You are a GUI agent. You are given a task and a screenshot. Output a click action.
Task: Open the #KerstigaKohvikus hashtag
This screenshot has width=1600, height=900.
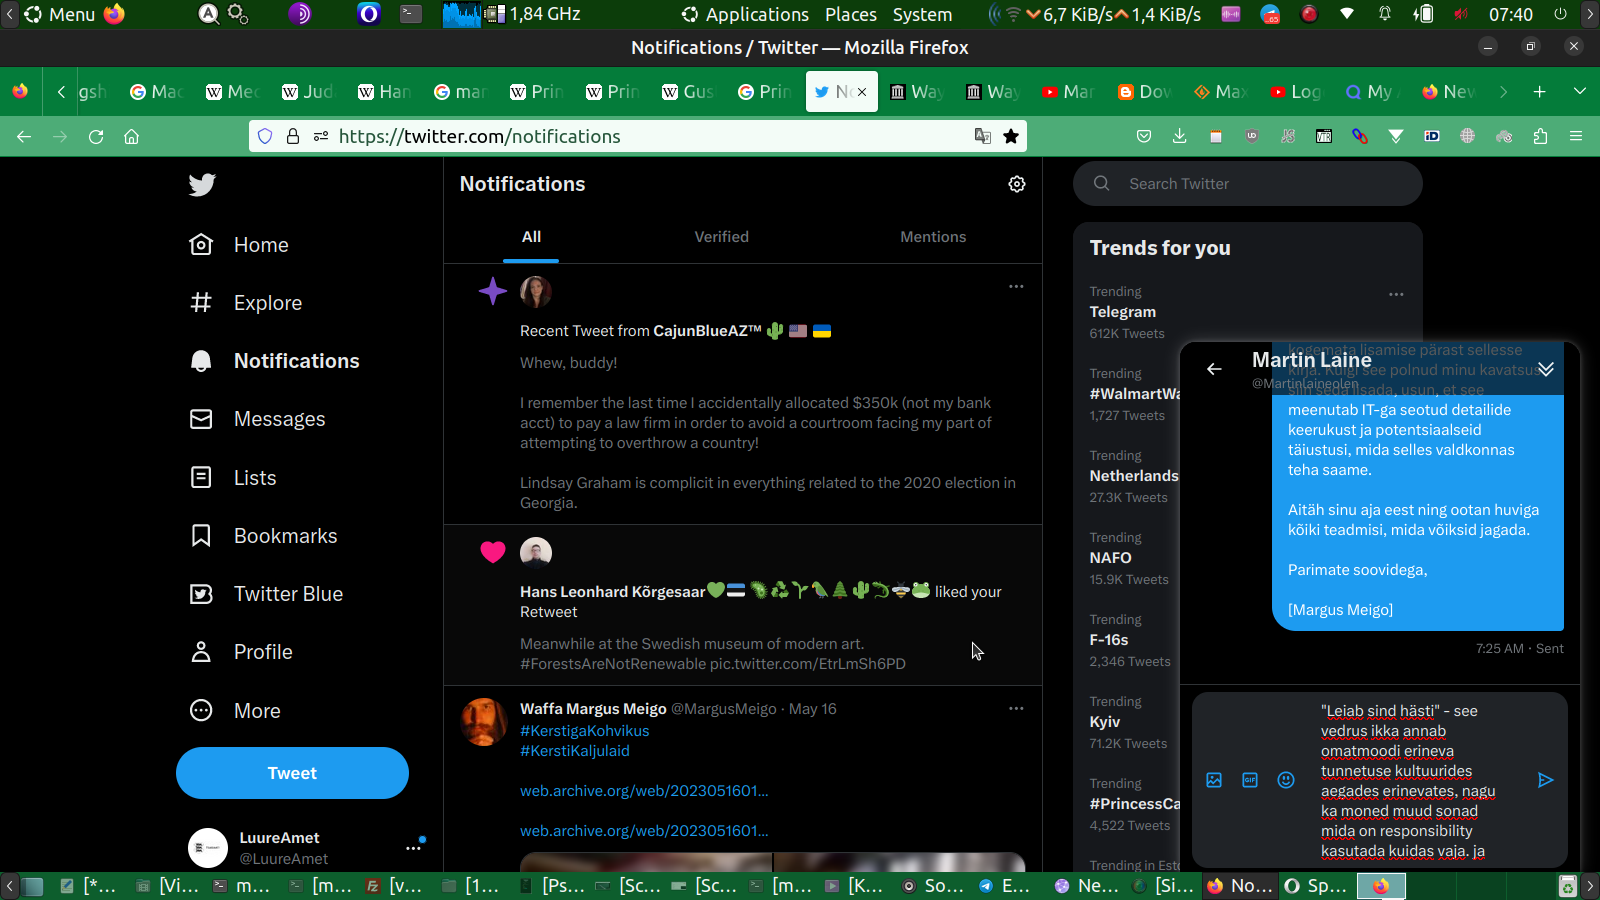pyautogui.click(x=584, y=731)
